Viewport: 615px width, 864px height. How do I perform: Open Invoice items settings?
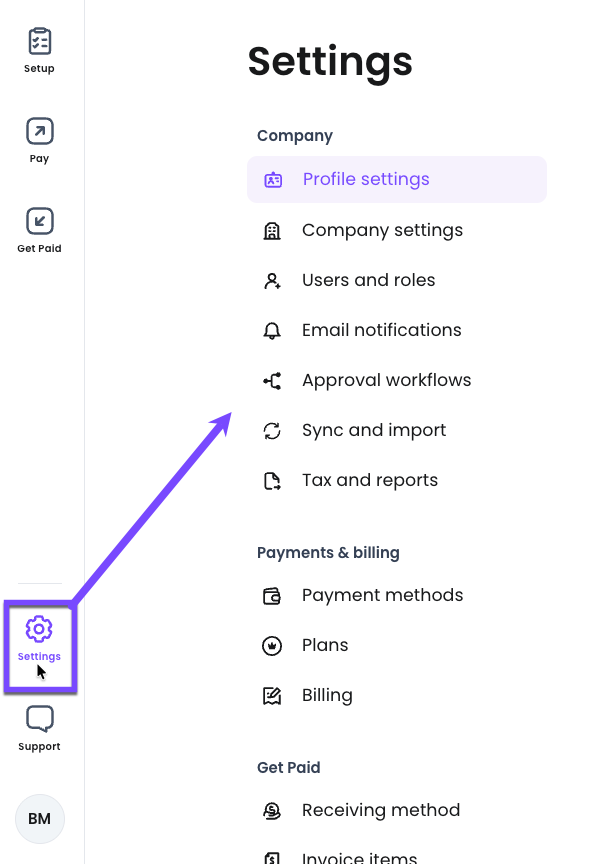click(359, 857)
